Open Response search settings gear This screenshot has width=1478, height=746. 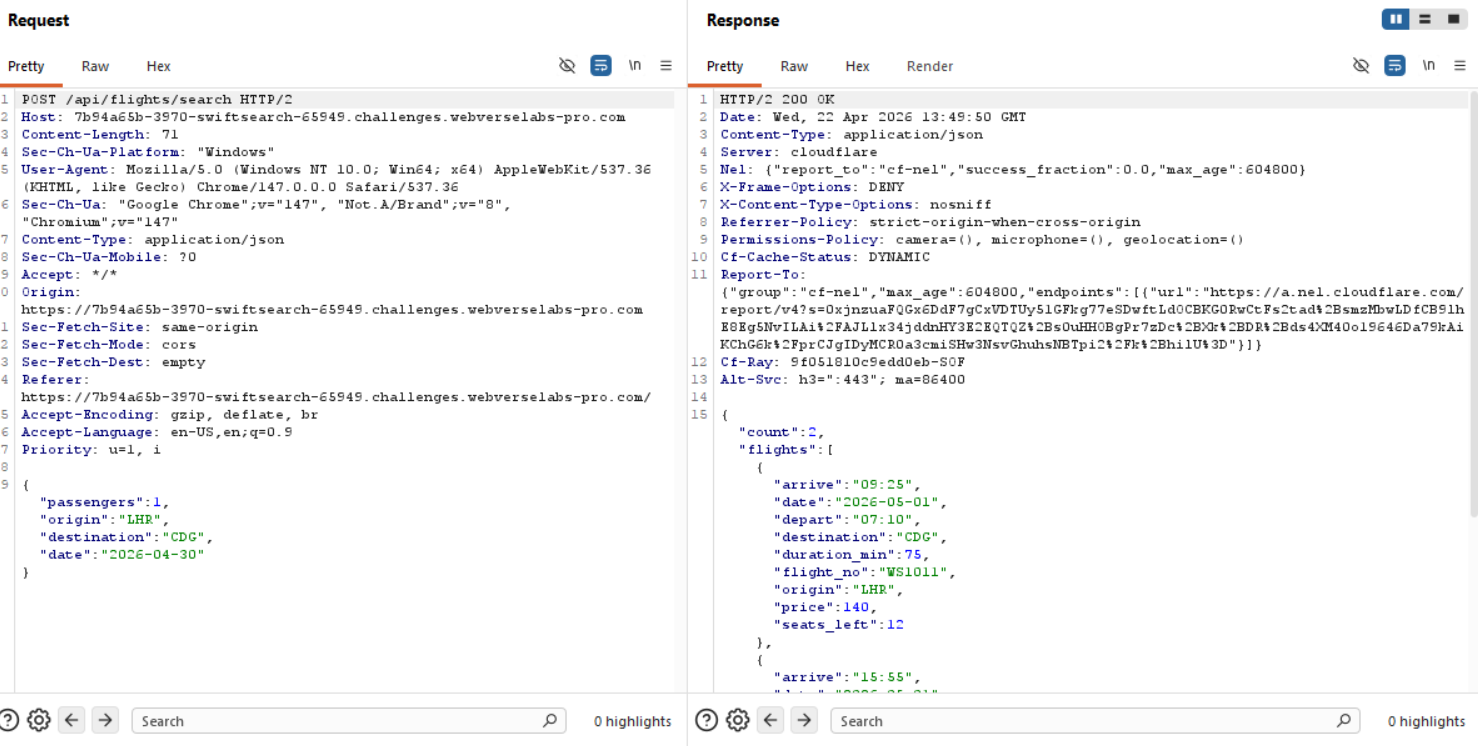(x=738, y=720)
